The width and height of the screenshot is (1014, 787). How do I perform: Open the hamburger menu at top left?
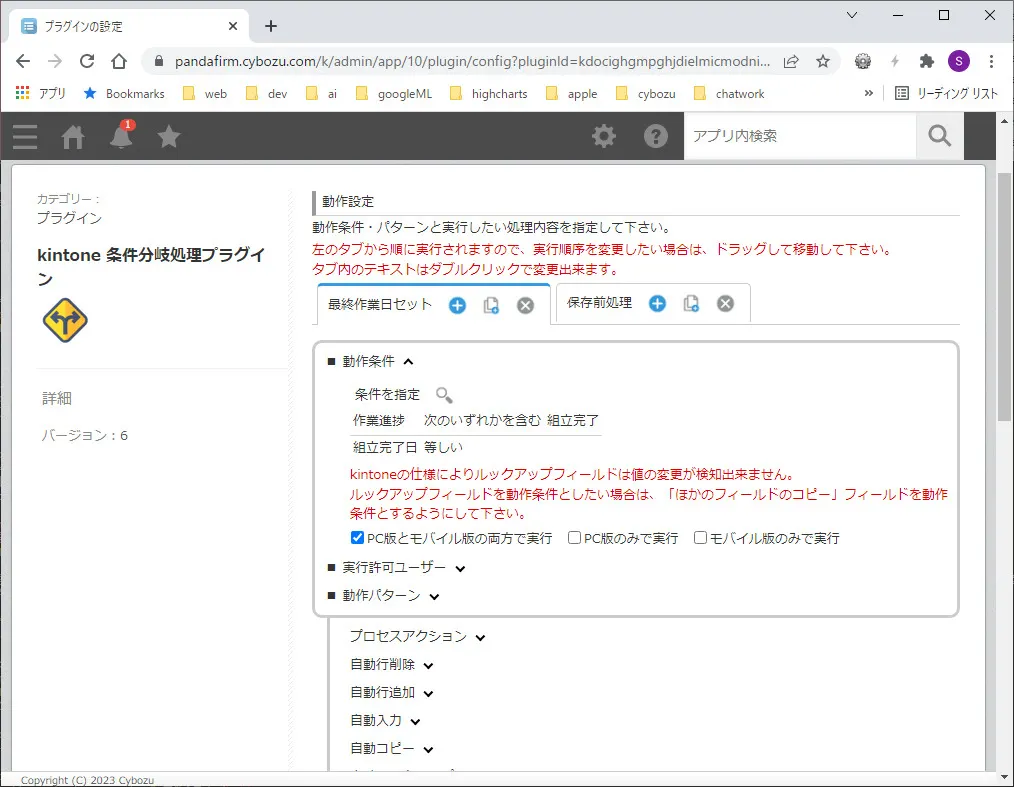24,136
